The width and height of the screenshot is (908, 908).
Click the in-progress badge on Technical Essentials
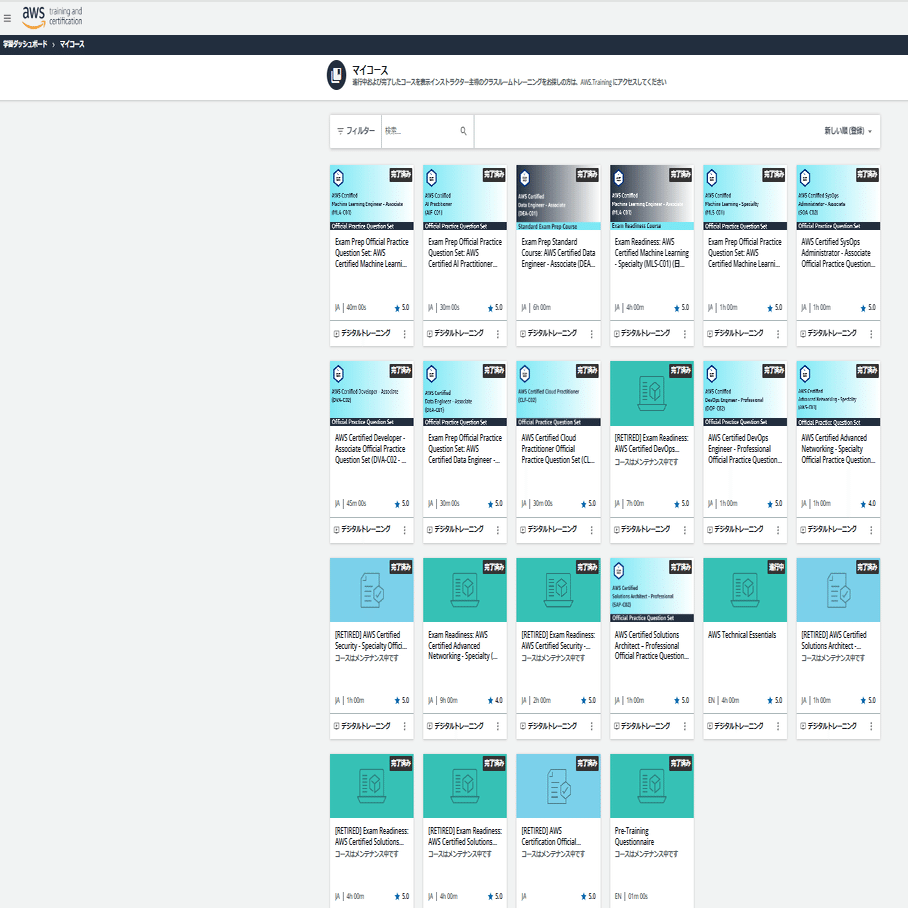pos(776,568)
